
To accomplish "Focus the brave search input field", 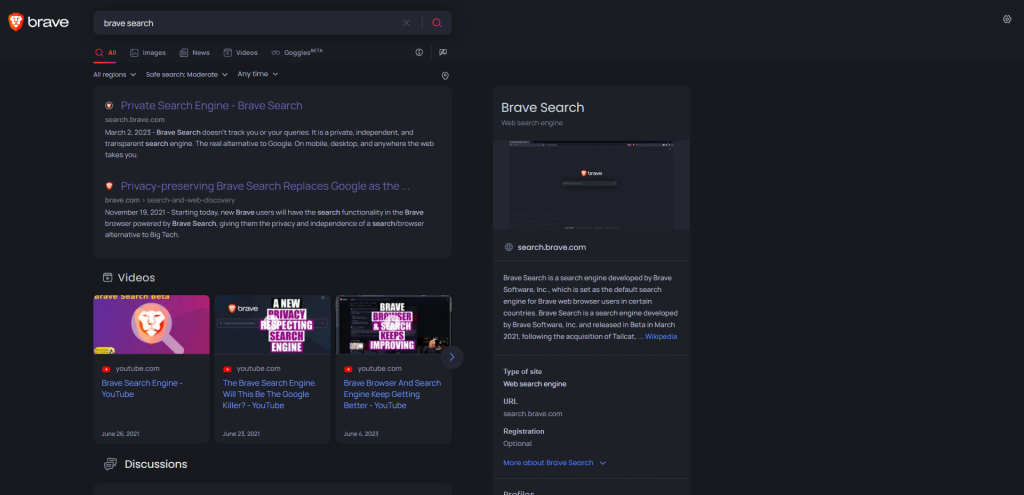I will tap(248, 23).
